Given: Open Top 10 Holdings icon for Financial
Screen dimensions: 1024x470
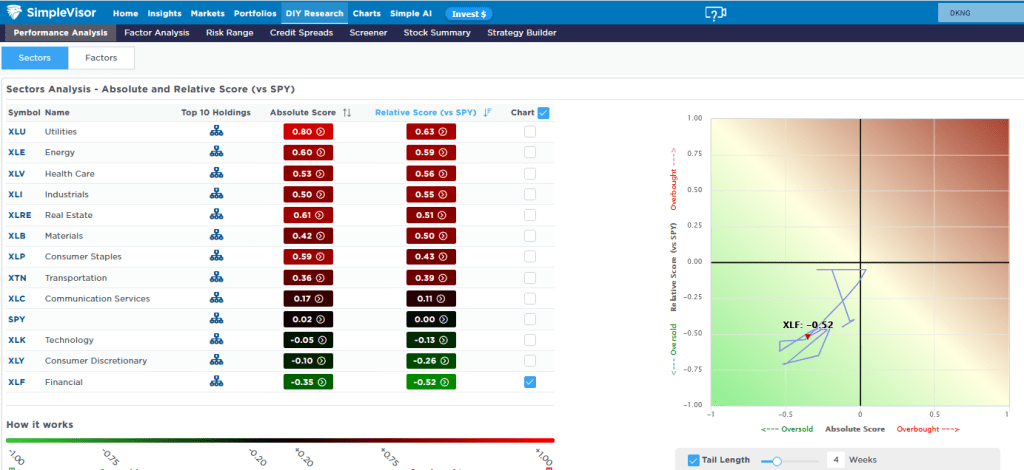Looking at the screenshot, I should tap(216, 382).
